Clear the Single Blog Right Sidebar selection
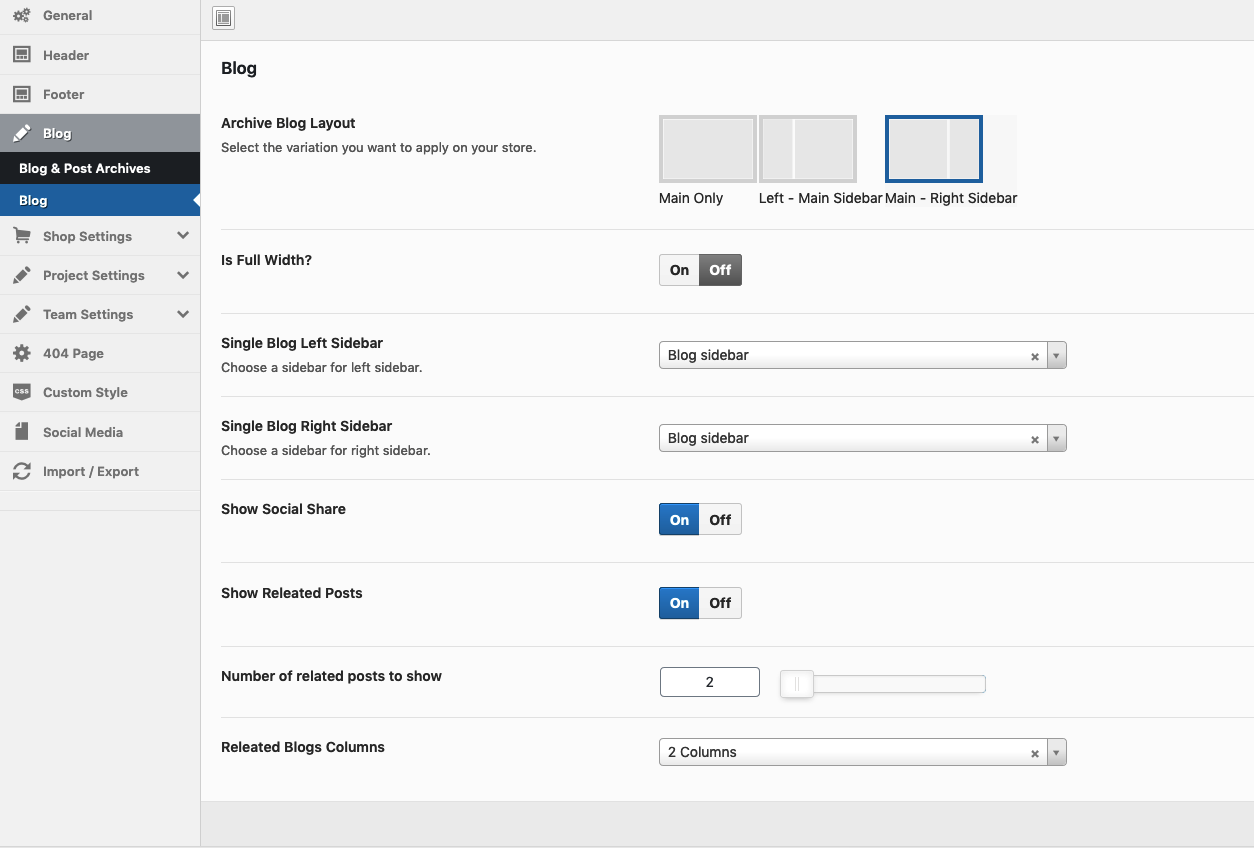The height and width of the screenshot is (848, 1254). (x=1035, y=440)
